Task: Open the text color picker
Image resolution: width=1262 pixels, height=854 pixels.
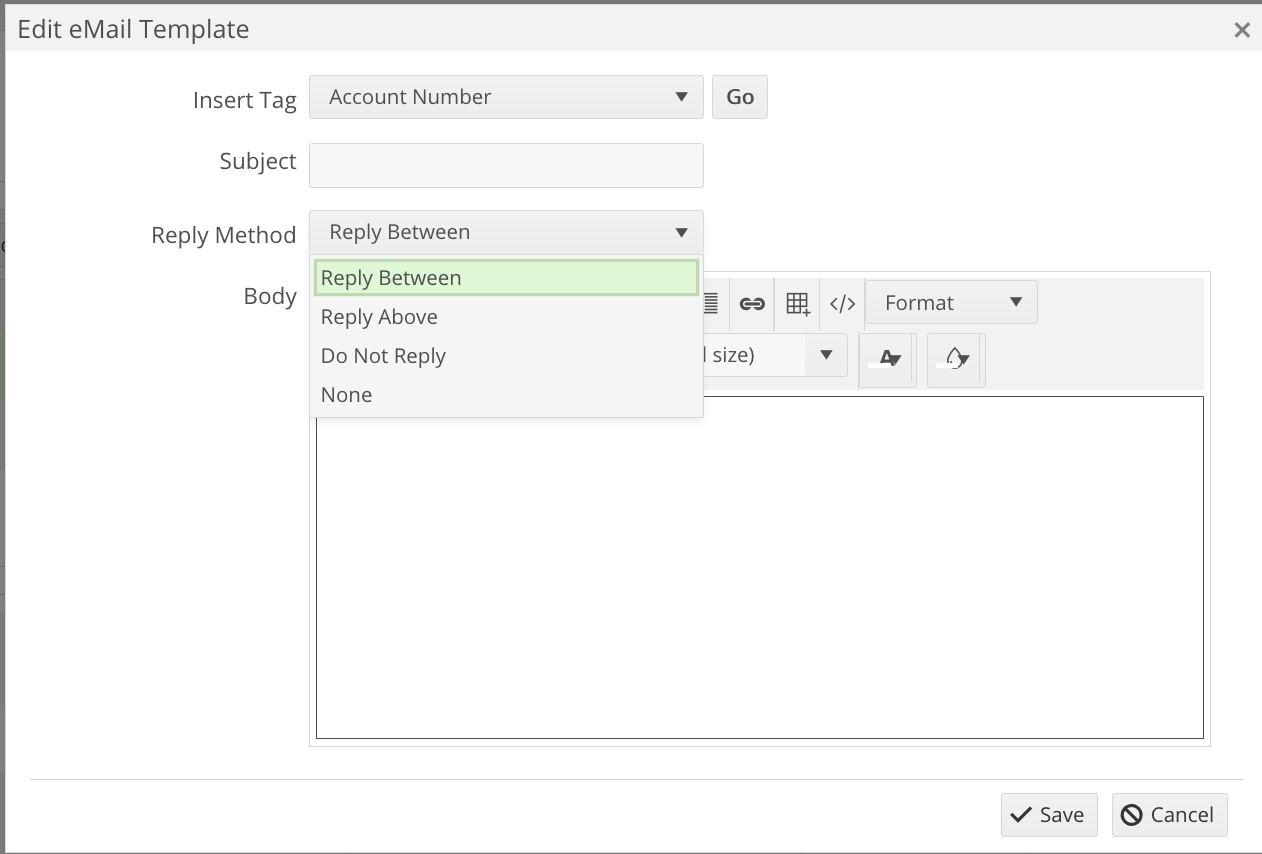Action: click(888, 358)
